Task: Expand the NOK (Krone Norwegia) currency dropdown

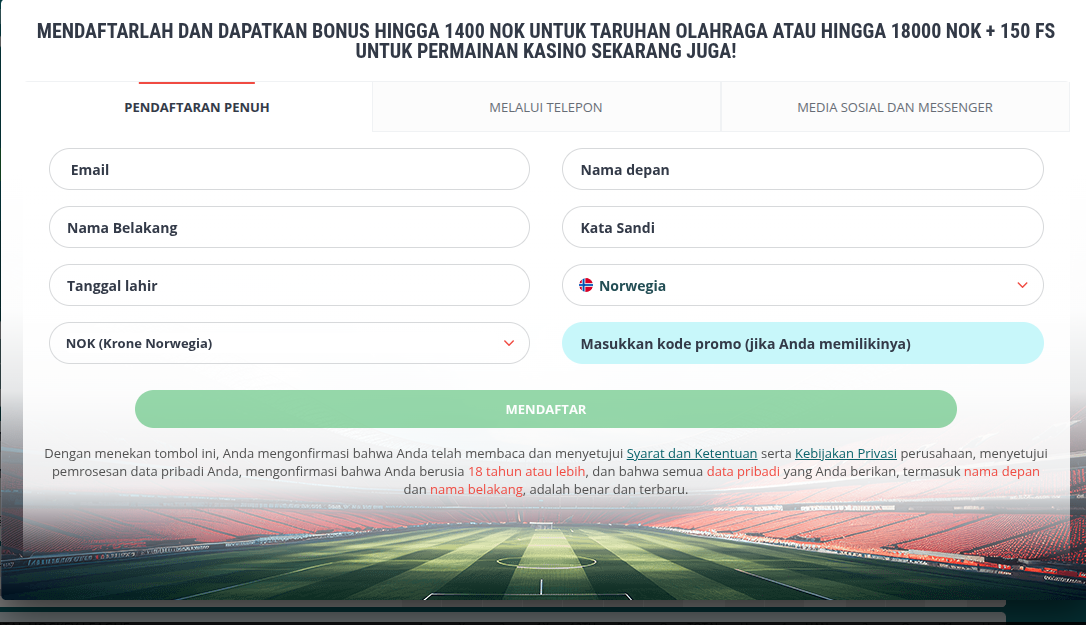Action: tap(289, 344)
